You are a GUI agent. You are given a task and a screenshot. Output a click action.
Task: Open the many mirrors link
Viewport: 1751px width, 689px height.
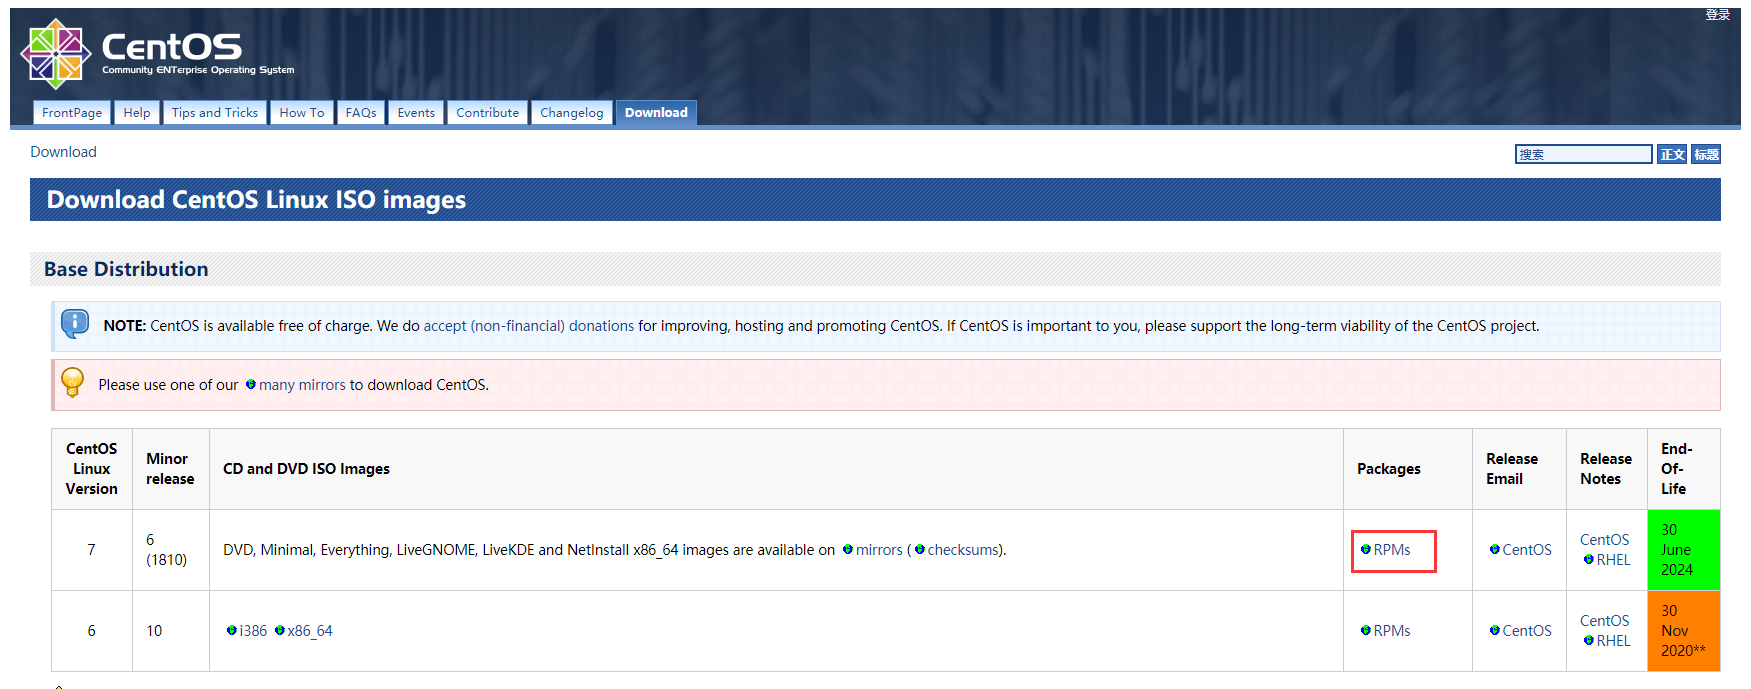click(x=302, y=385)
